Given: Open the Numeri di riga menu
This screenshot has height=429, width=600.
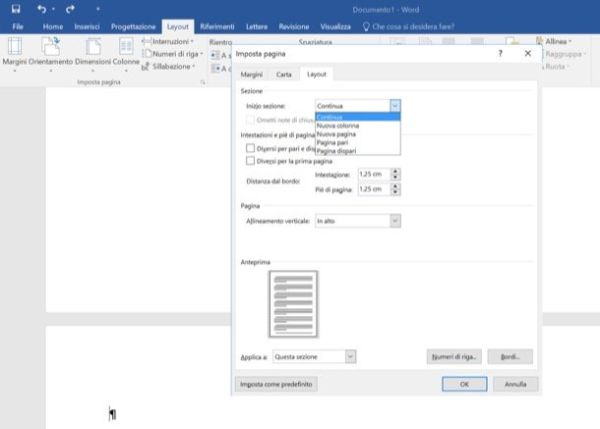Looking at the screenshot, I should (x=173, y=54).
